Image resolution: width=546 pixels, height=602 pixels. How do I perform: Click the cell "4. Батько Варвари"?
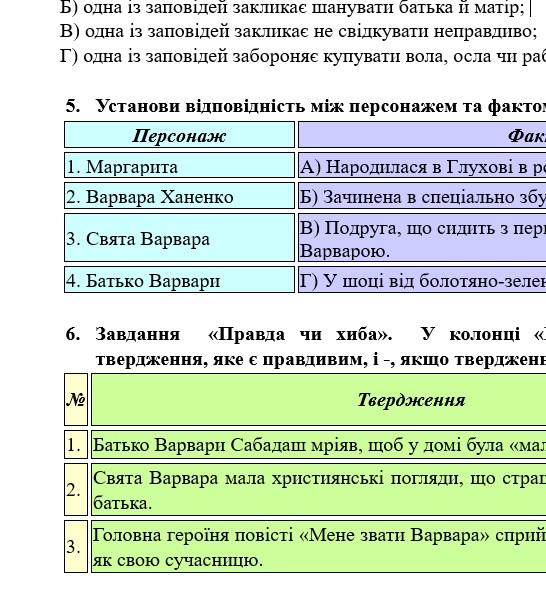click(179, 280)
